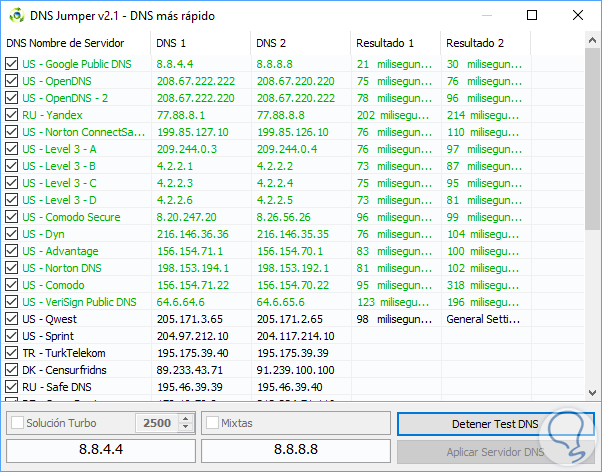Uncheck the US - Level 3 - A checkbox

[x=12, y=149]
